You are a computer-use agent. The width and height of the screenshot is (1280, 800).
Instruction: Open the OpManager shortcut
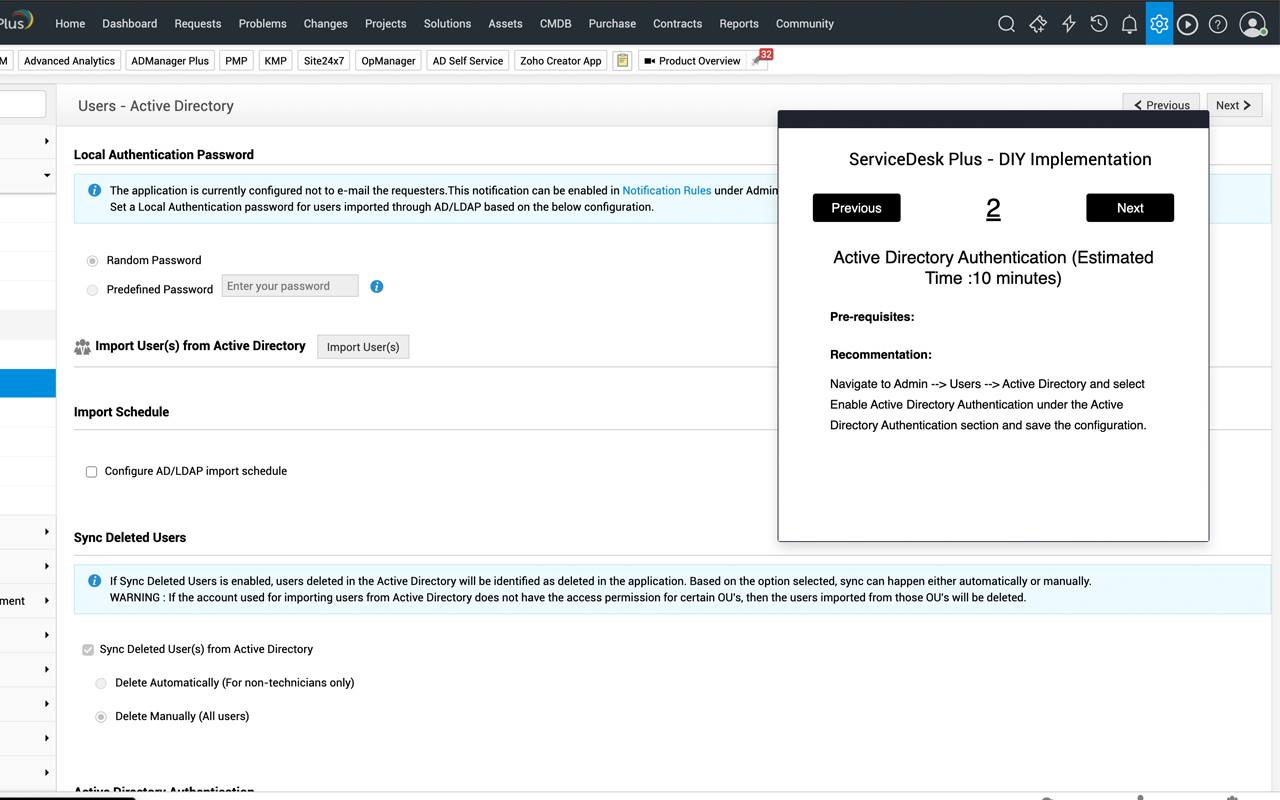(388, 61)
